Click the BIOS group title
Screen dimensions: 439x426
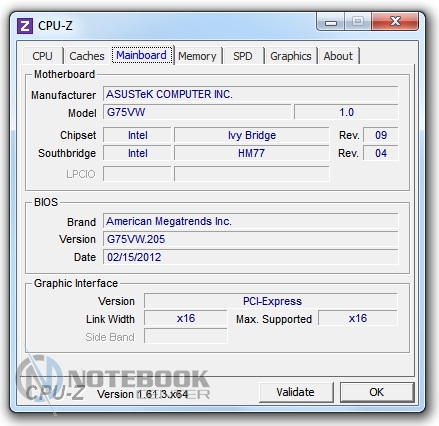pyautogui.click(x=46, y=202)
